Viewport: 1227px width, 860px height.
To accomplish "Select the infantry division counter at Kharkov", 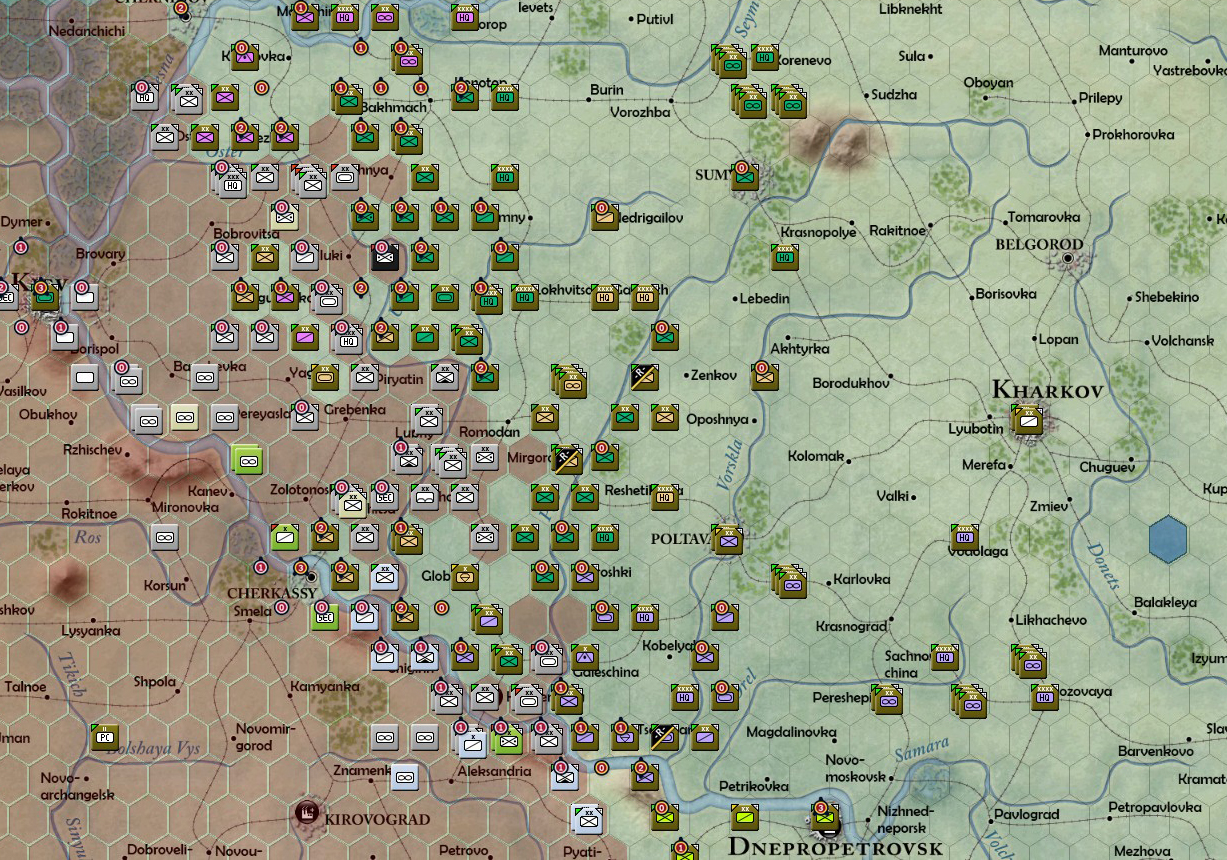I will [x=1027, y=420].
